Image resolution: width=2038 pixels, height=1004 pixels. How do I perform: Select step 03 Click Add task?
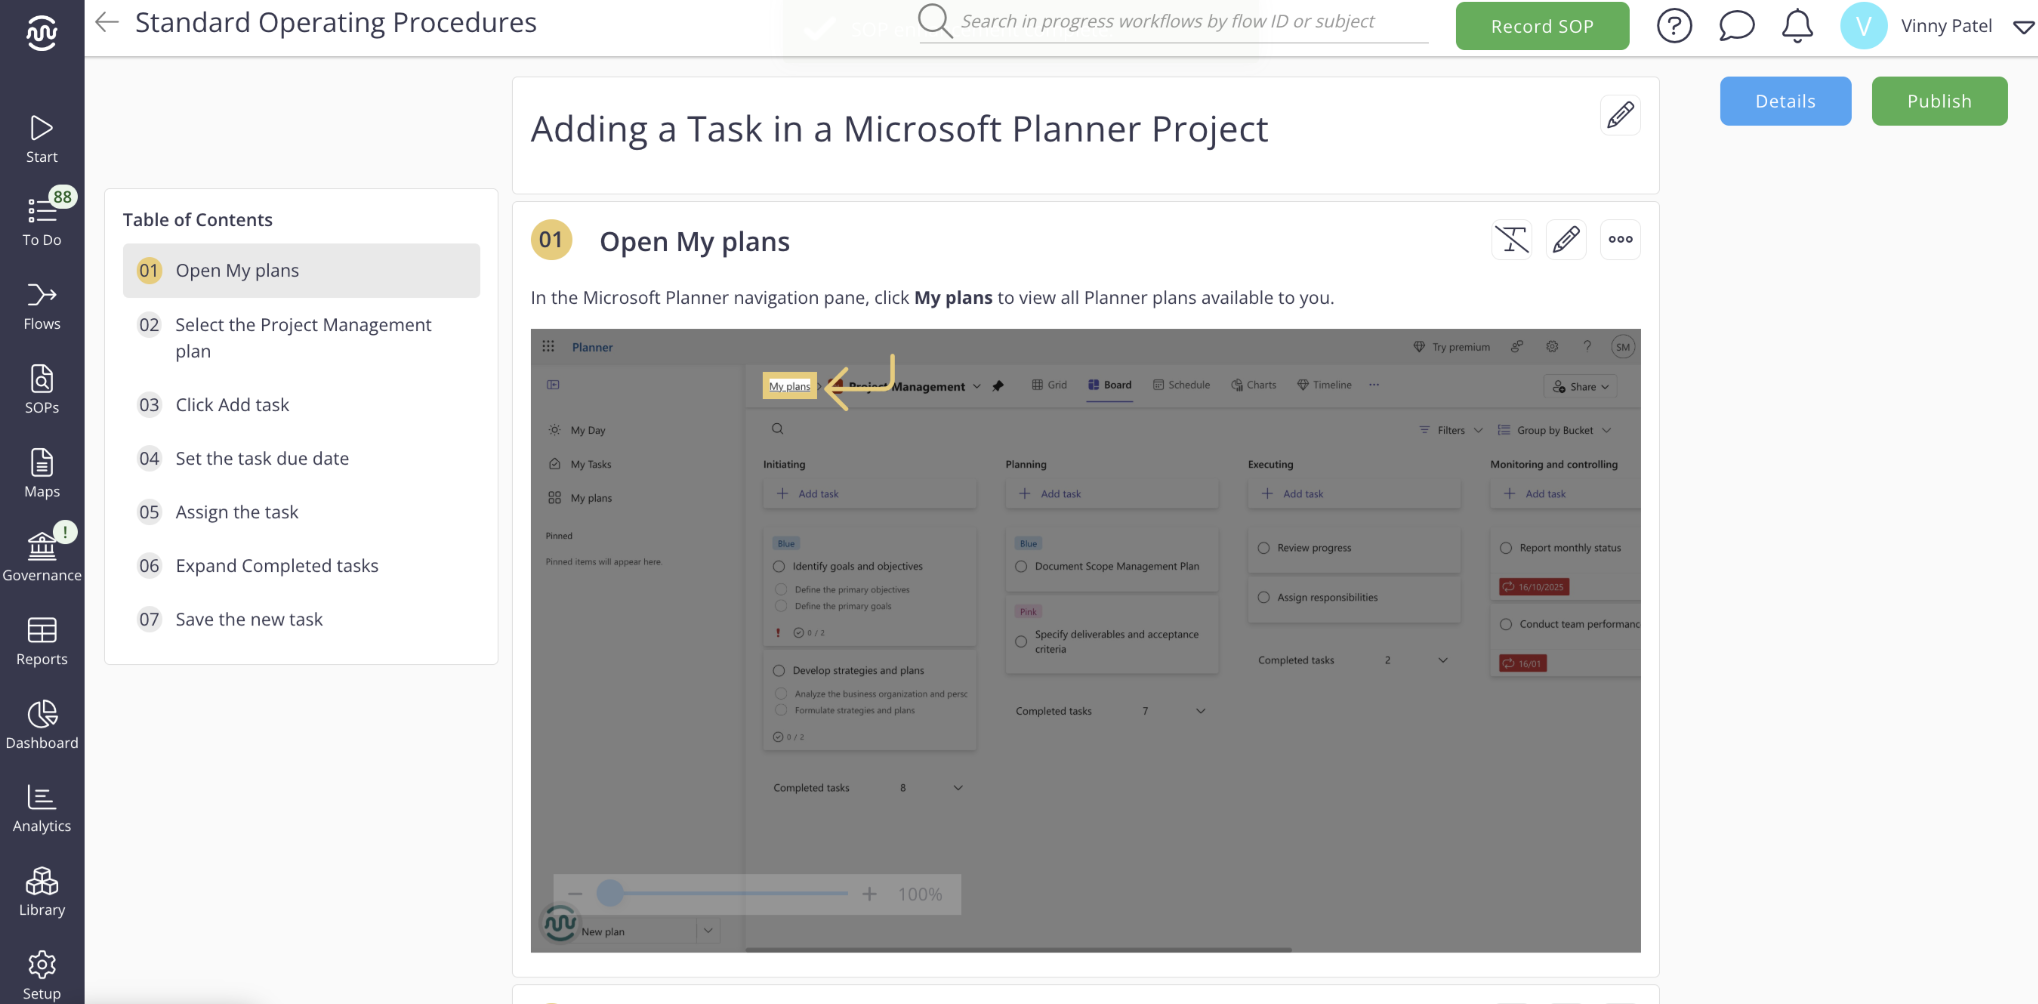232,405
